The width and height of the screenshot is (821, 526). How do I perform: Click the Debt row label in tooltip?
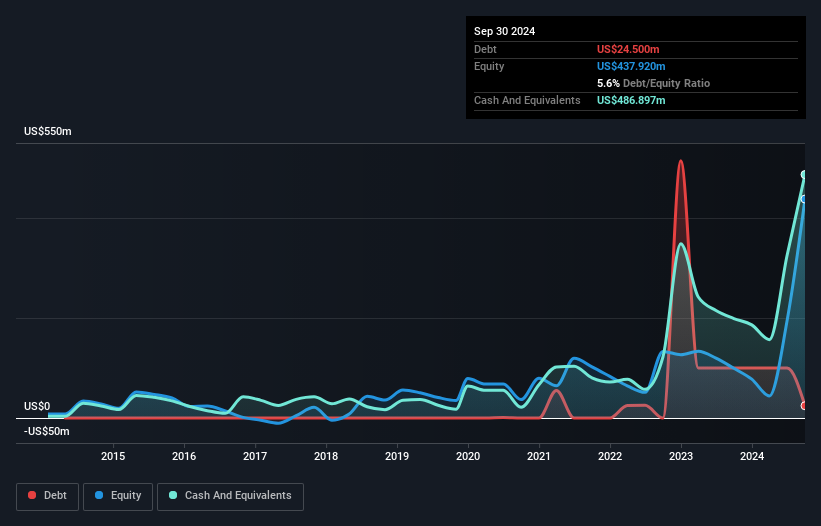point(485,49)
